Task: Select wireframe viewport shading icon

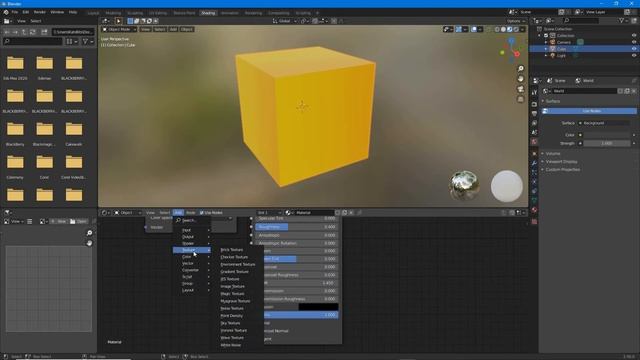Action: [x=497, y=29]
